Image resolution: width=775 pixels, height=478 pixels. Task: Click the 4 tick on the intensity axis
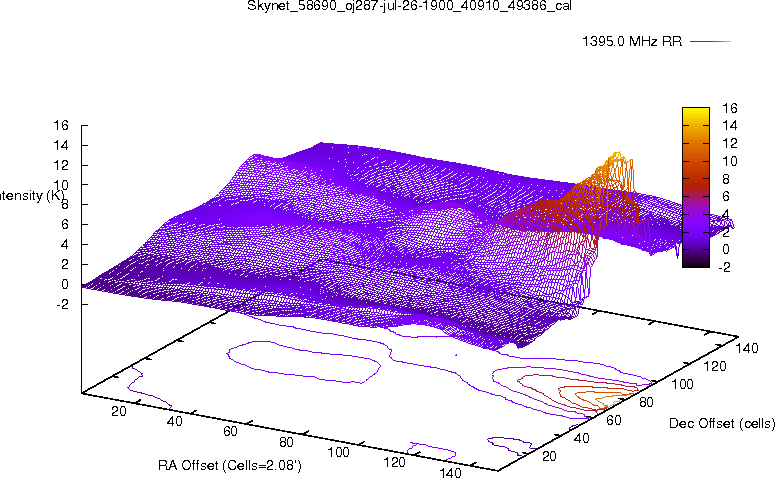coord(65,245)
